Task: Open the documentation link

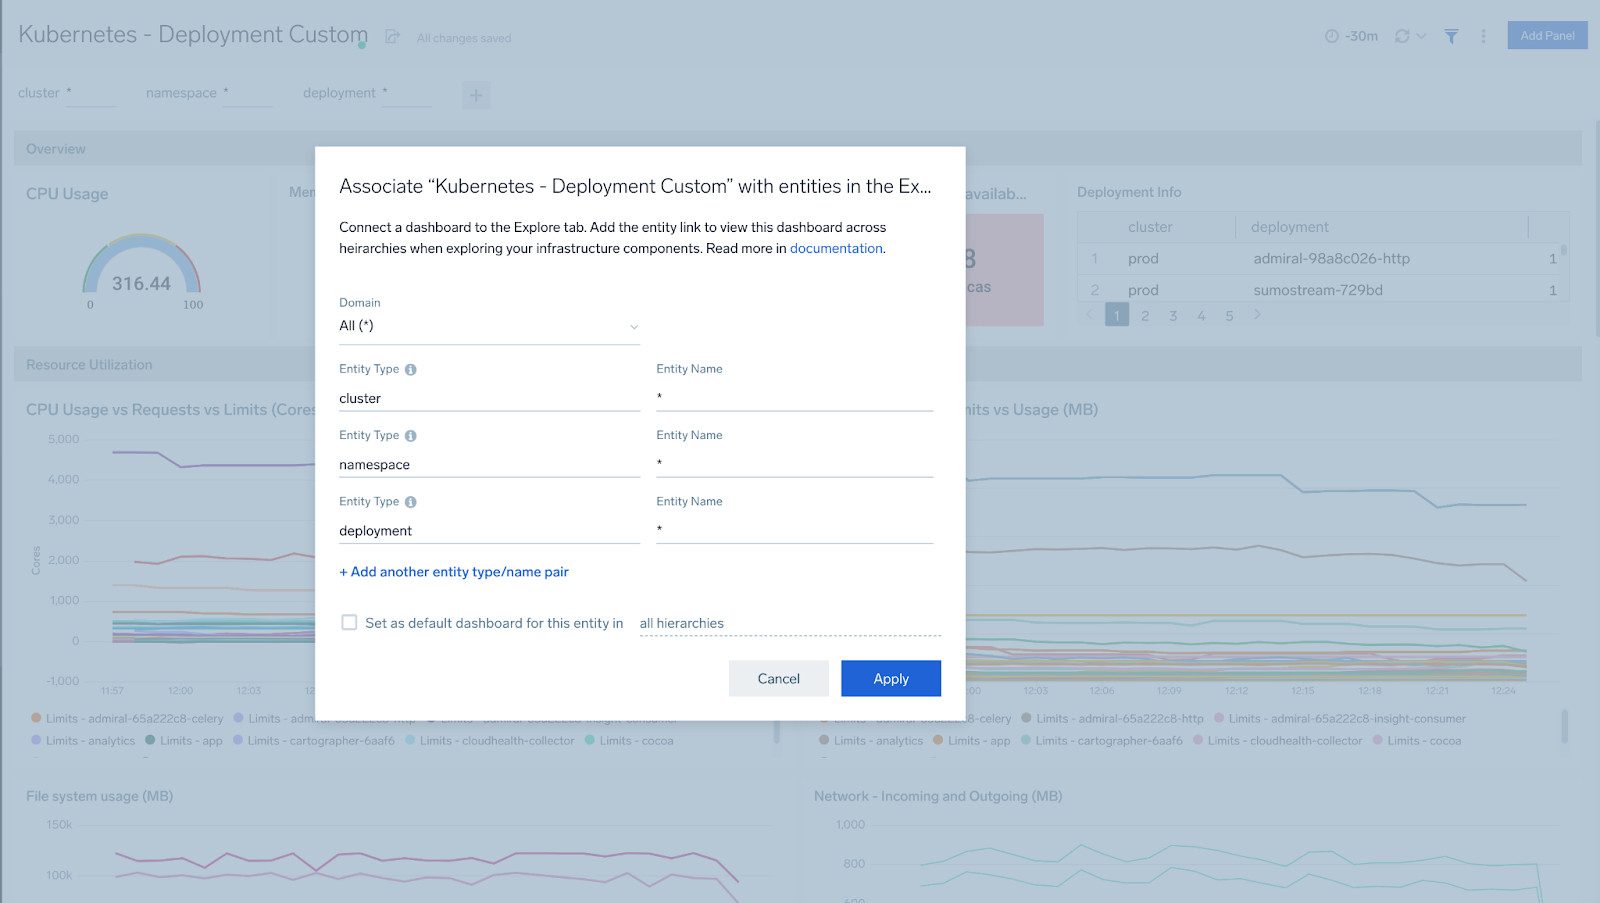Action: pyautogui.click(x=836, y=249)
